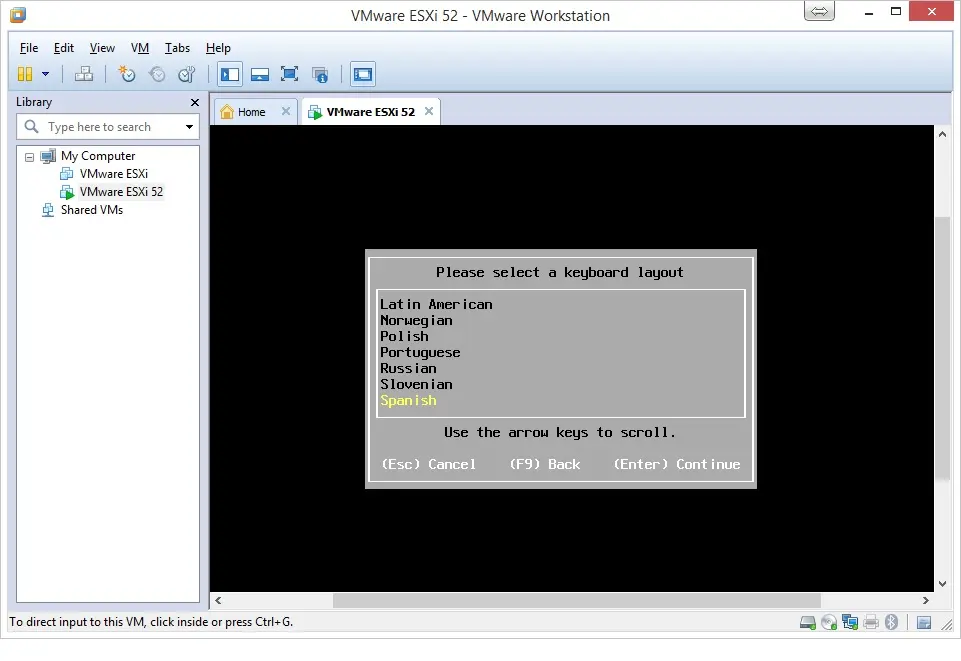The width and height of the screenshot is (961, 661).
Task: Click the message log status bar icon
Action: pyautogui.click(x=924, y=623)
